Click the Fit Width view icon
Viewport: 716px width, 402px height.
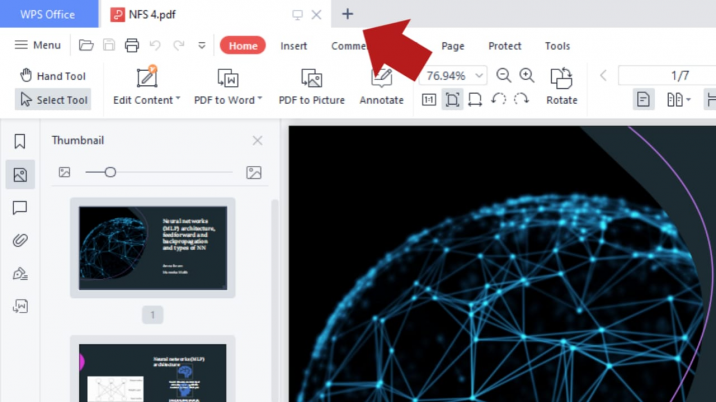click(x=475, y=100)
